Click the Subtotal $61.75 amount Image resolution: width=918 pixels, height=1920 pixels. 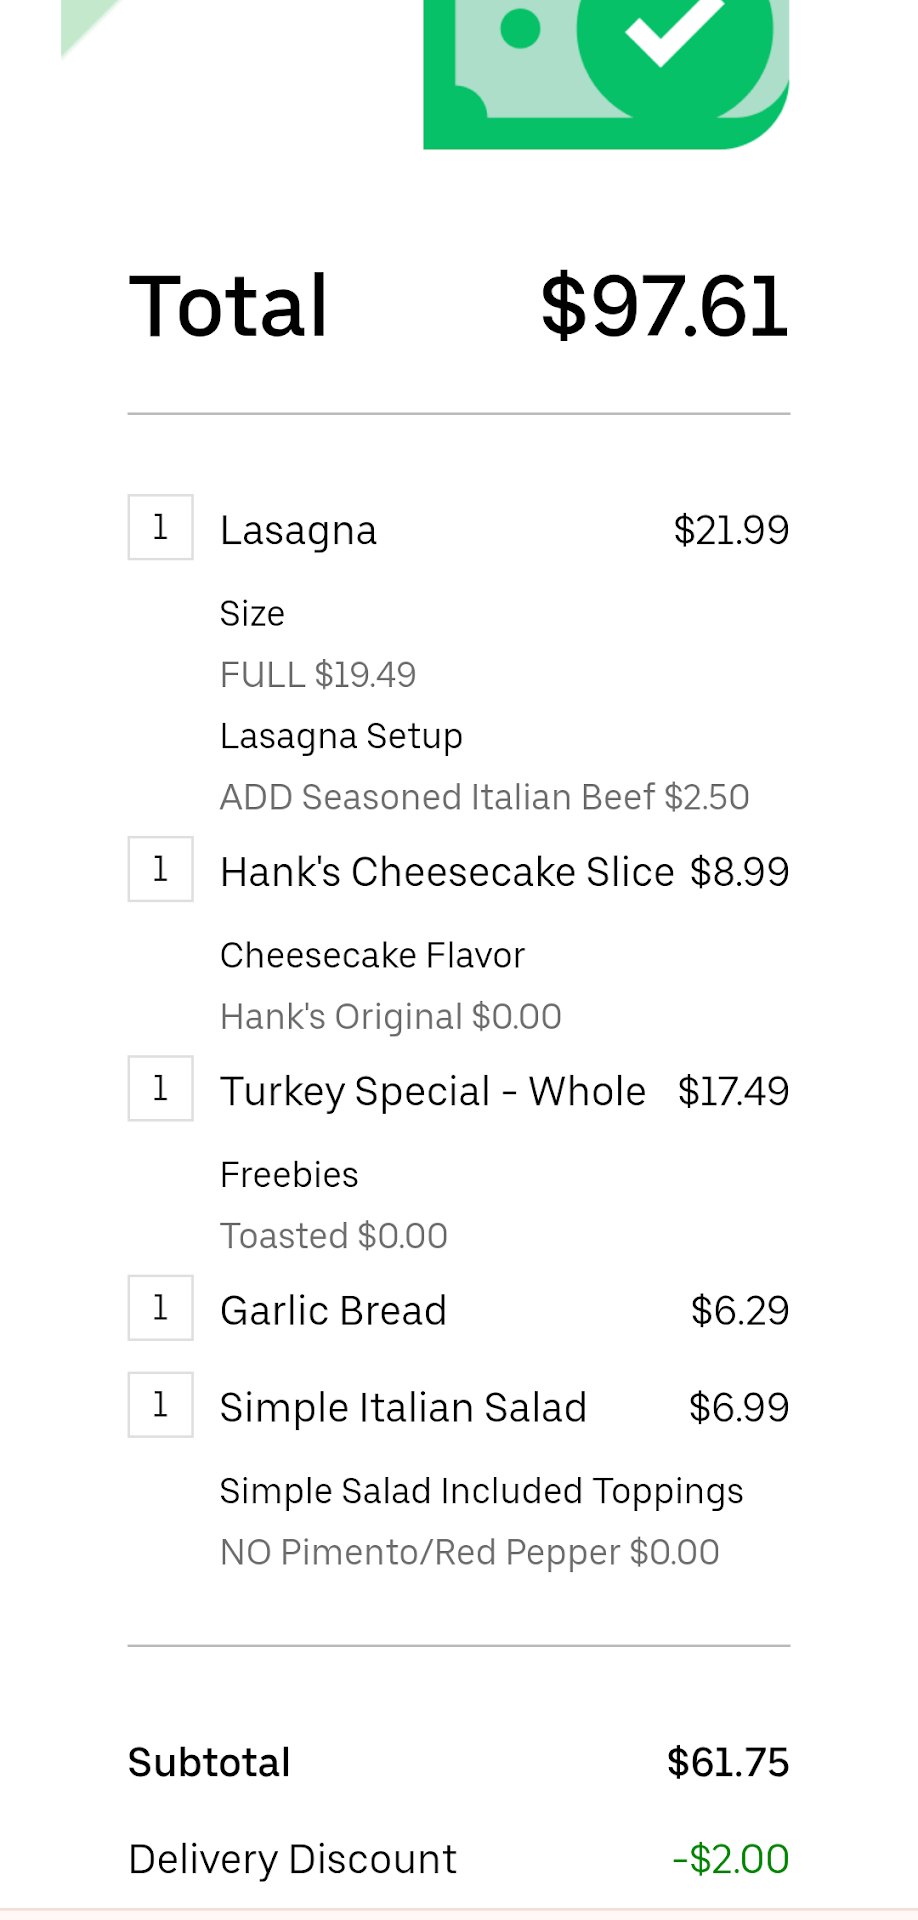point(728,1762)
